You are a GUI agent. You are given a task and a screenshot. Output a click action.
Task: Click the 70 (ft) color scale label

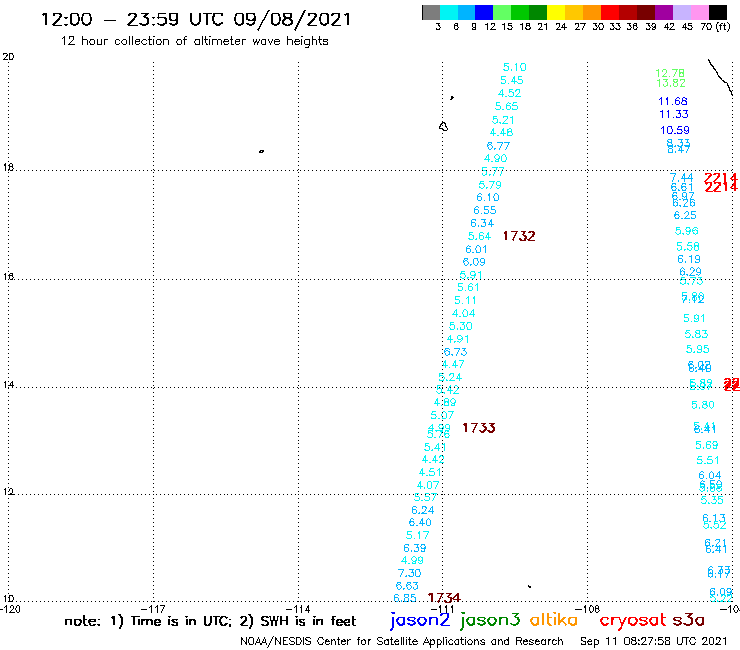715,27
